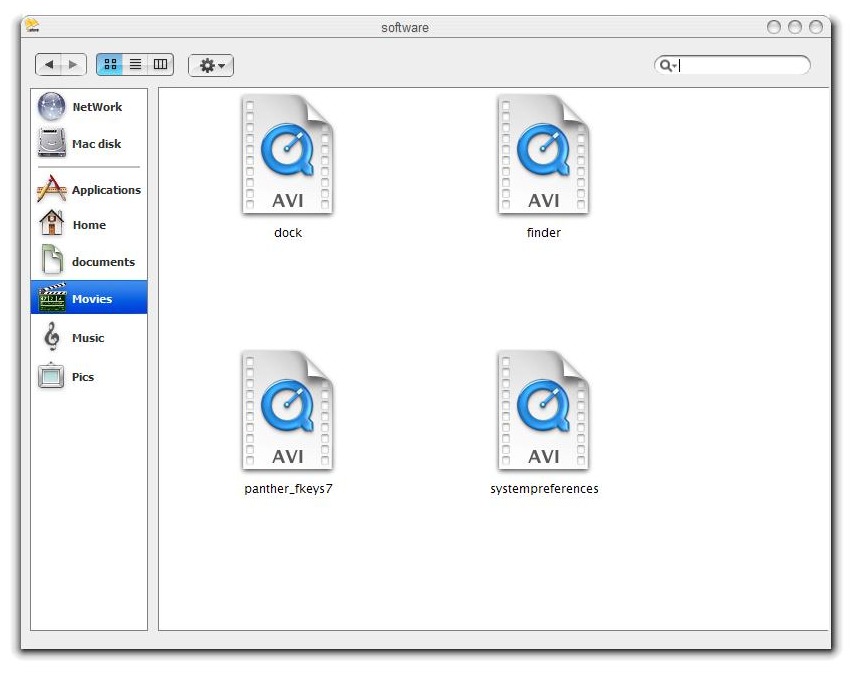
Task: Open the documents folder in the sidebar
Action: (104, 261)
